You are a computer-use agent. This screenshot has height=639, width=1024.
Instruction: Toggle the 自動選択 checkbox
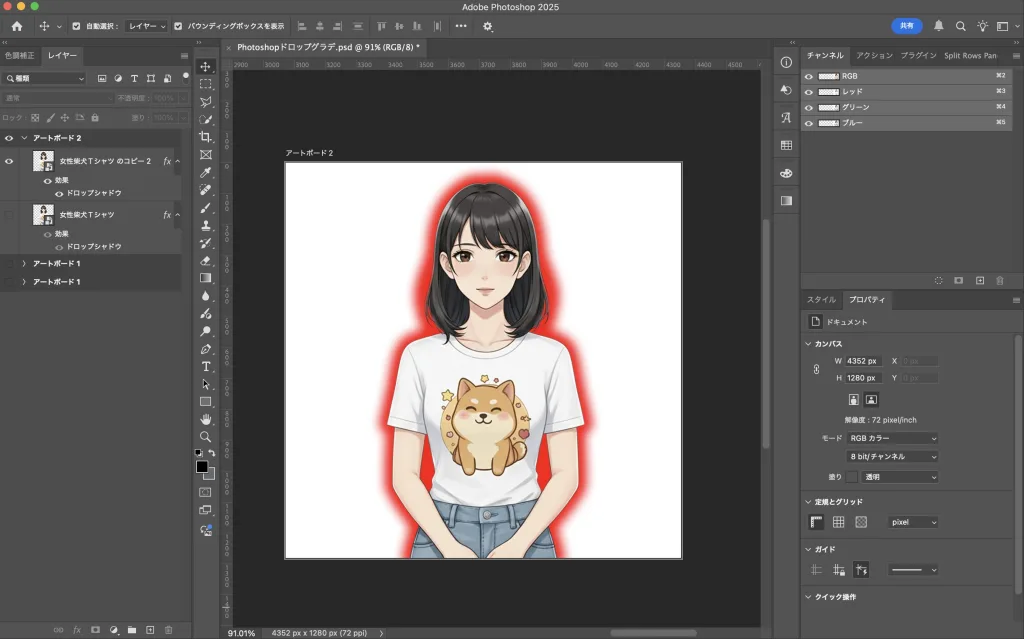(x=76, y=26)
